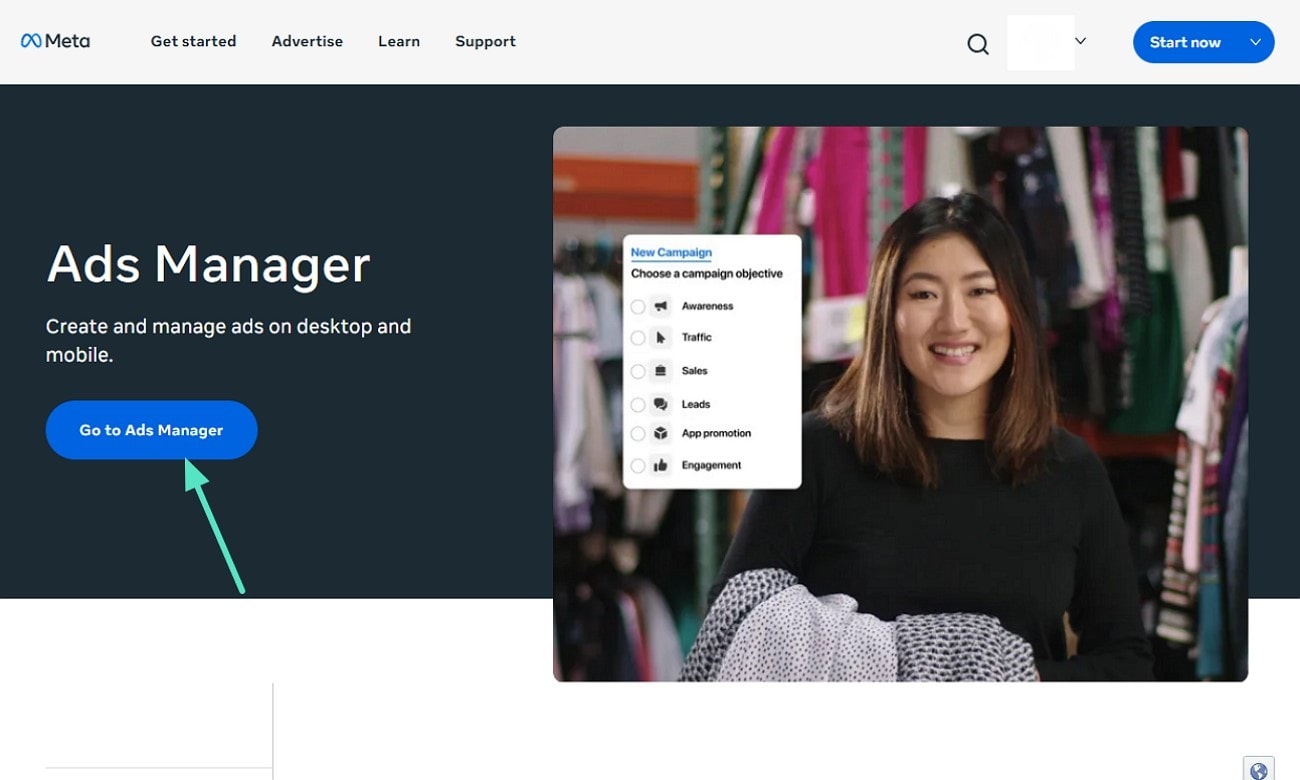Select the Traffic radio button
This screenshot has height=780, width=1300.
point(638,339)
